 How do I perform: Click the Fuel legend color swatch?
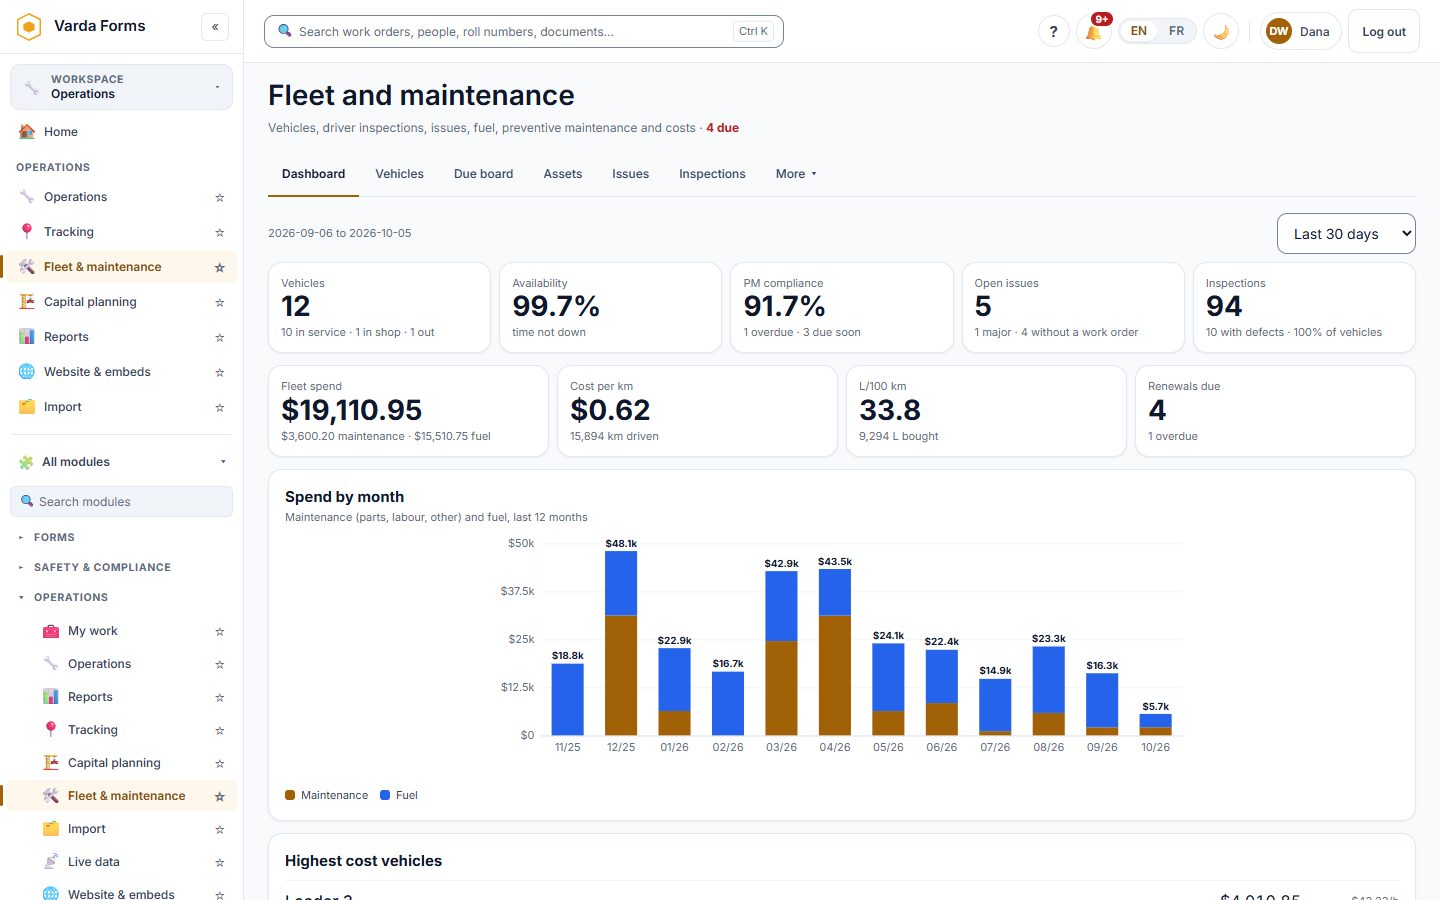[x=385, y=795]
